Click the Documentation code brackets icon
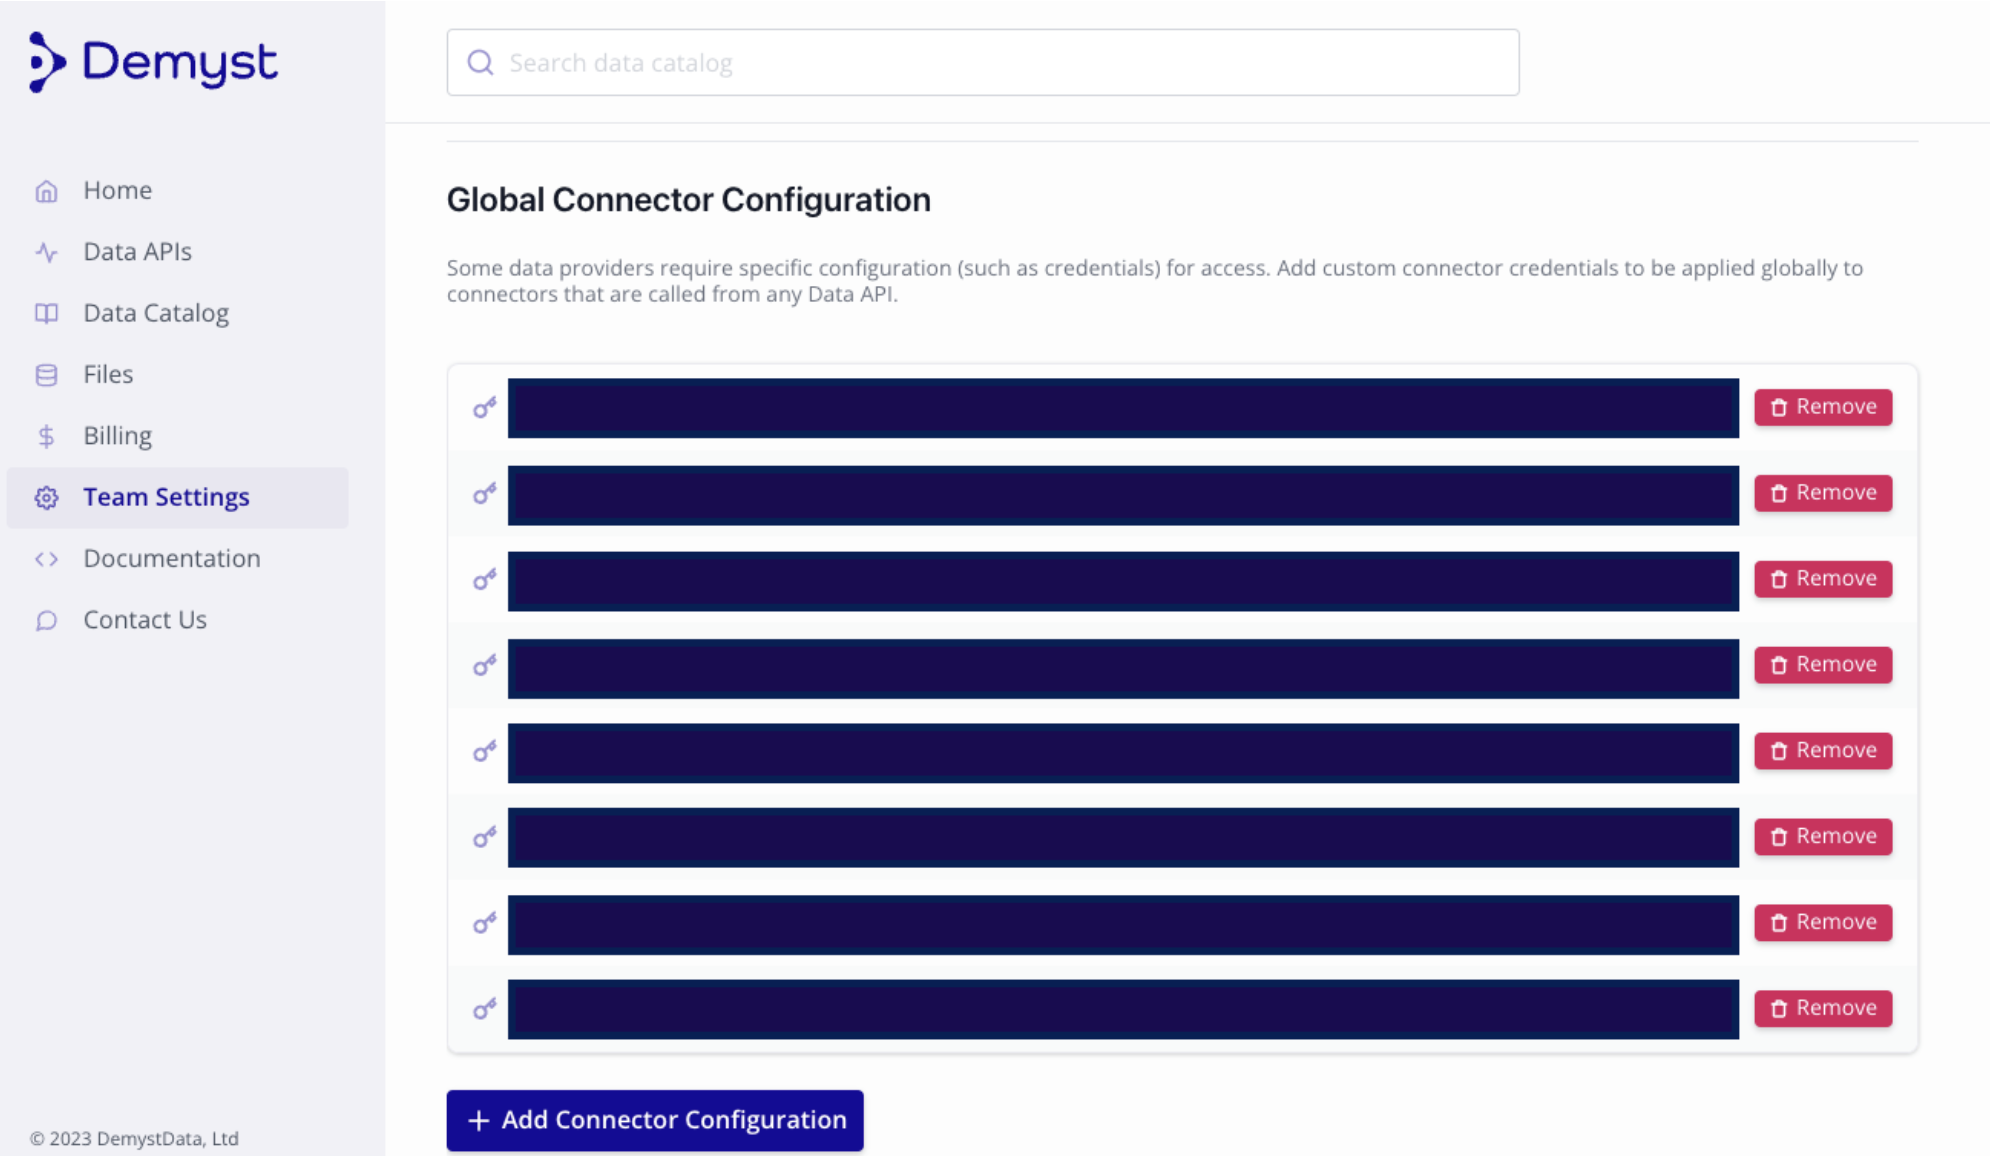Screen dimensions: 1990x1160 46,559
